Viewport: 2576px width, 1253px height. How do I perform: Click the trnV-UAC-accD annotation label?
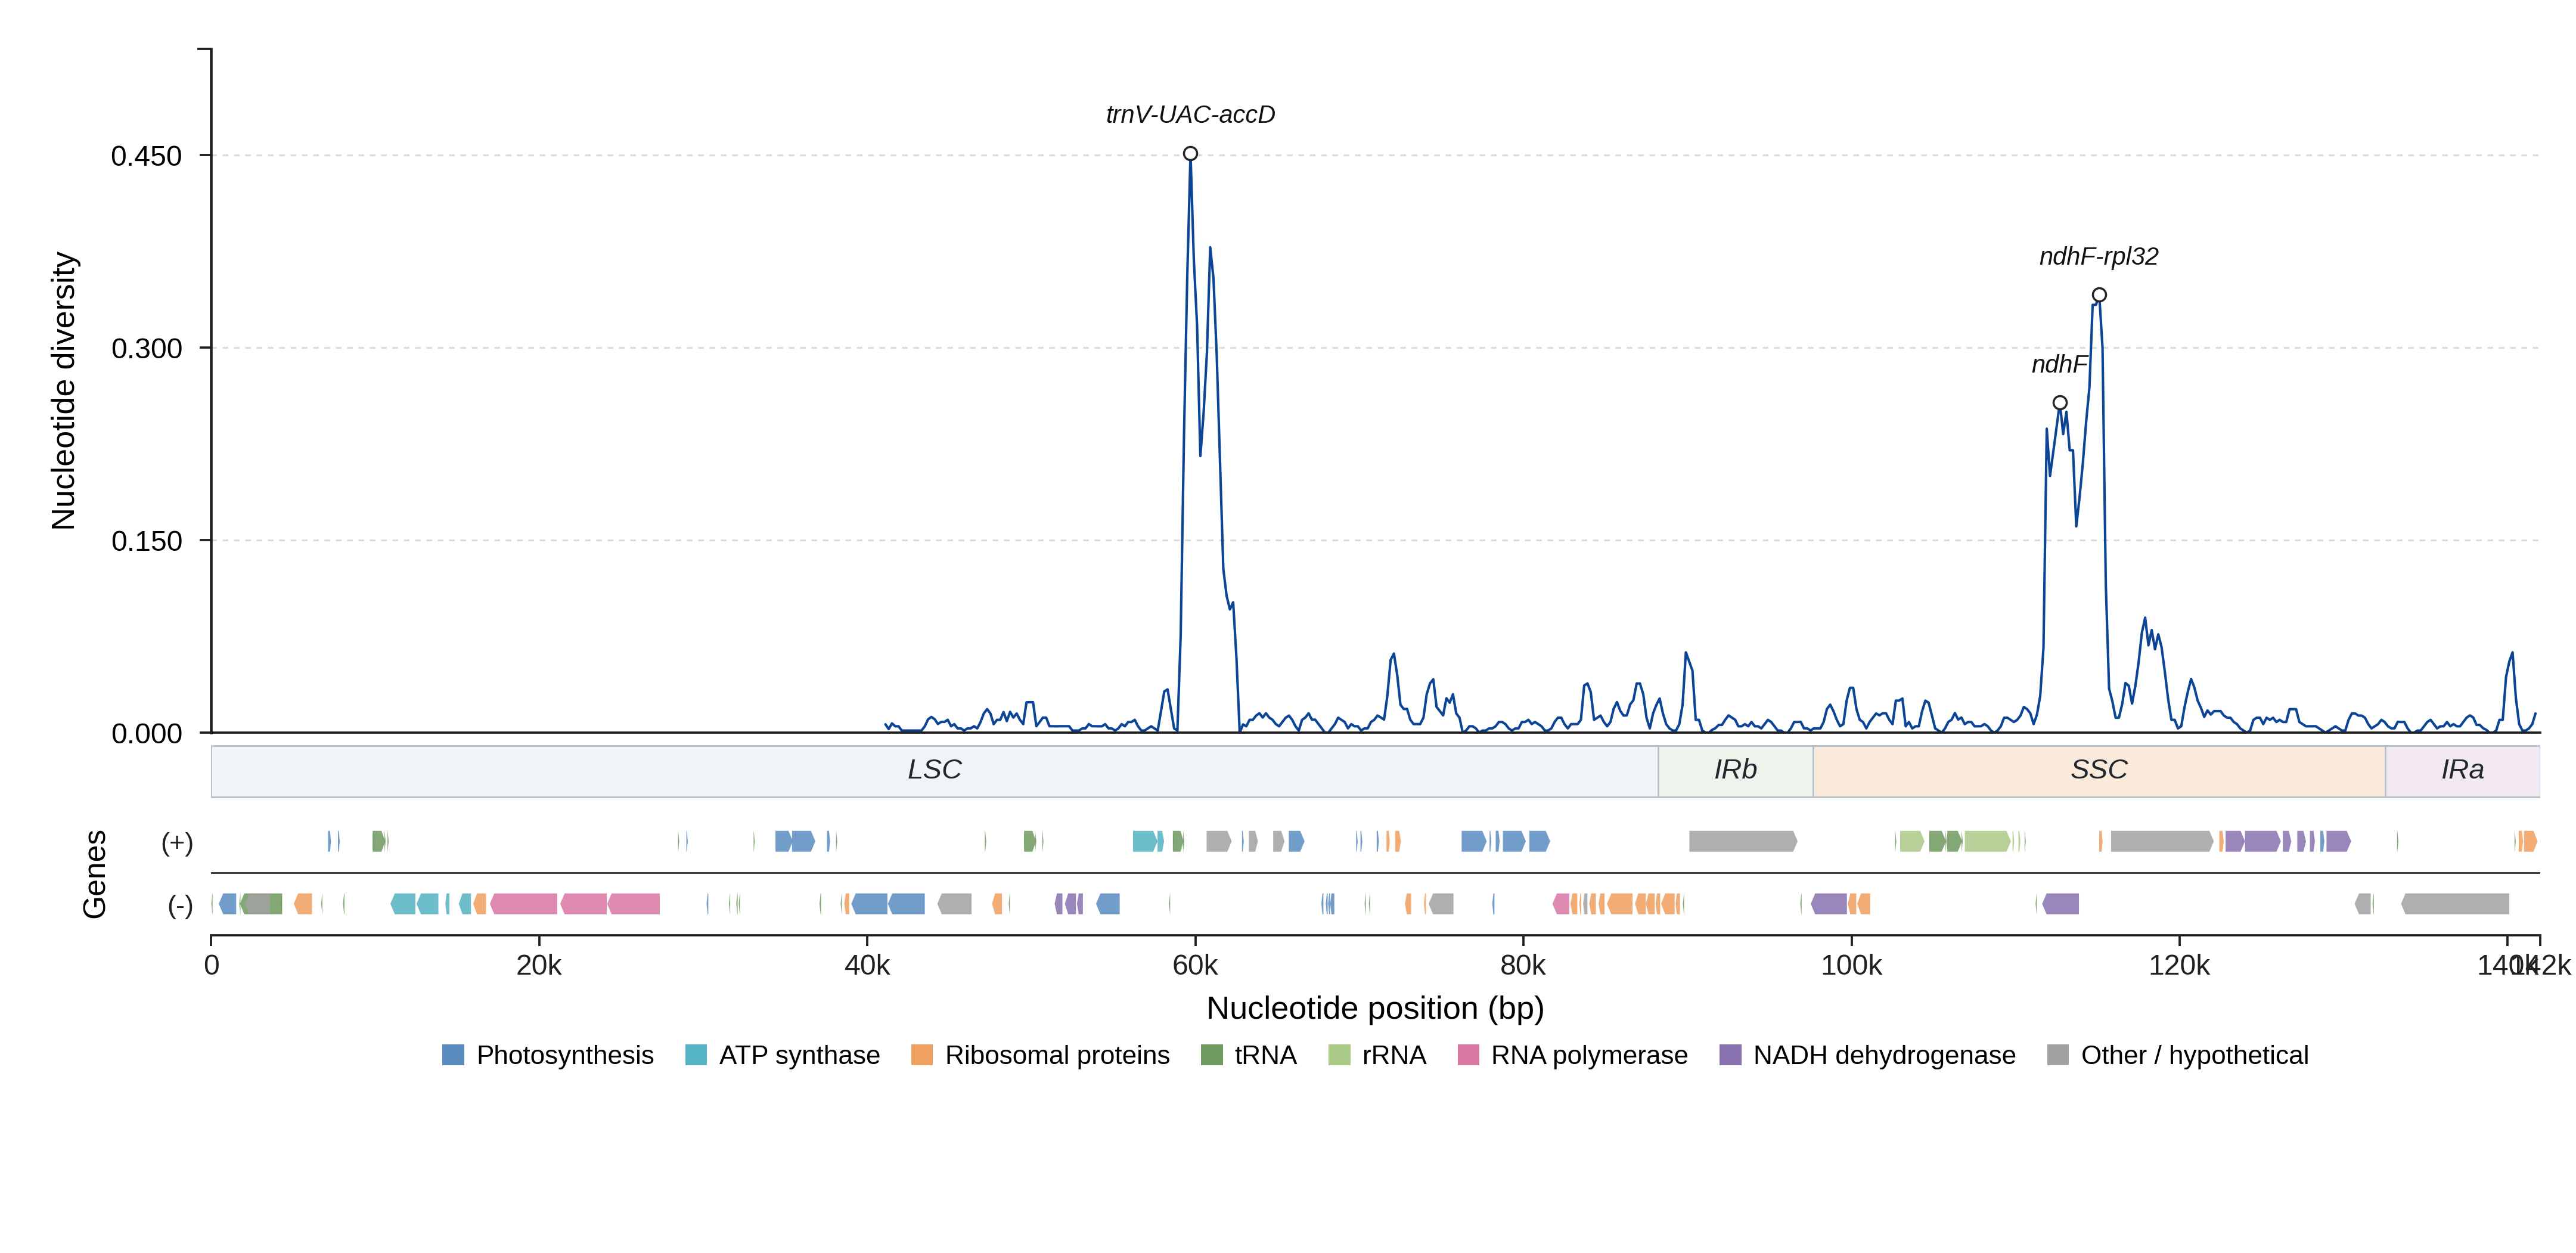(1190, 115)
